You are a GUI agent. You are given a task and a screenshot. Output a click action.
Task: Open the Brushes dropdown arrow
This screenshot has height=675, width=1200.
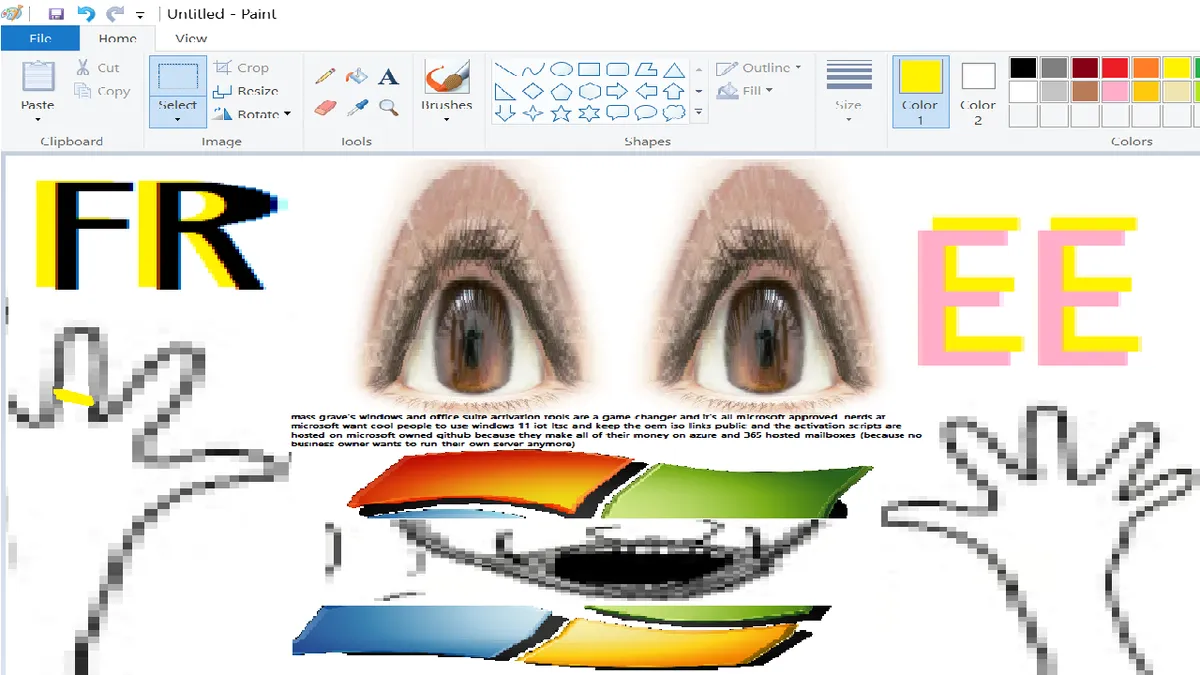click(x=447, y=120)
